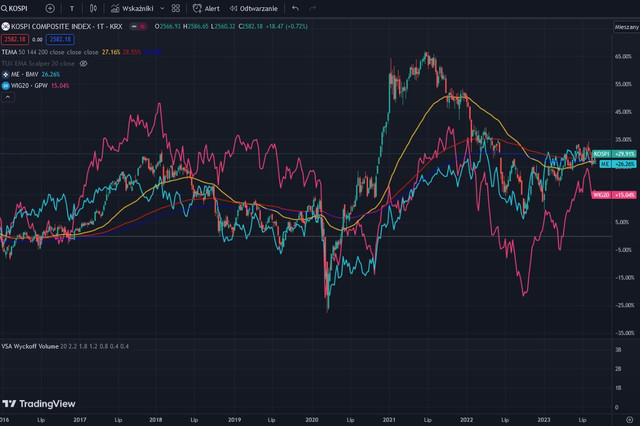This screenshot has height=426, width=640.
Task: Open the KOSPI symbol search
Action: (x=15, y=8)
